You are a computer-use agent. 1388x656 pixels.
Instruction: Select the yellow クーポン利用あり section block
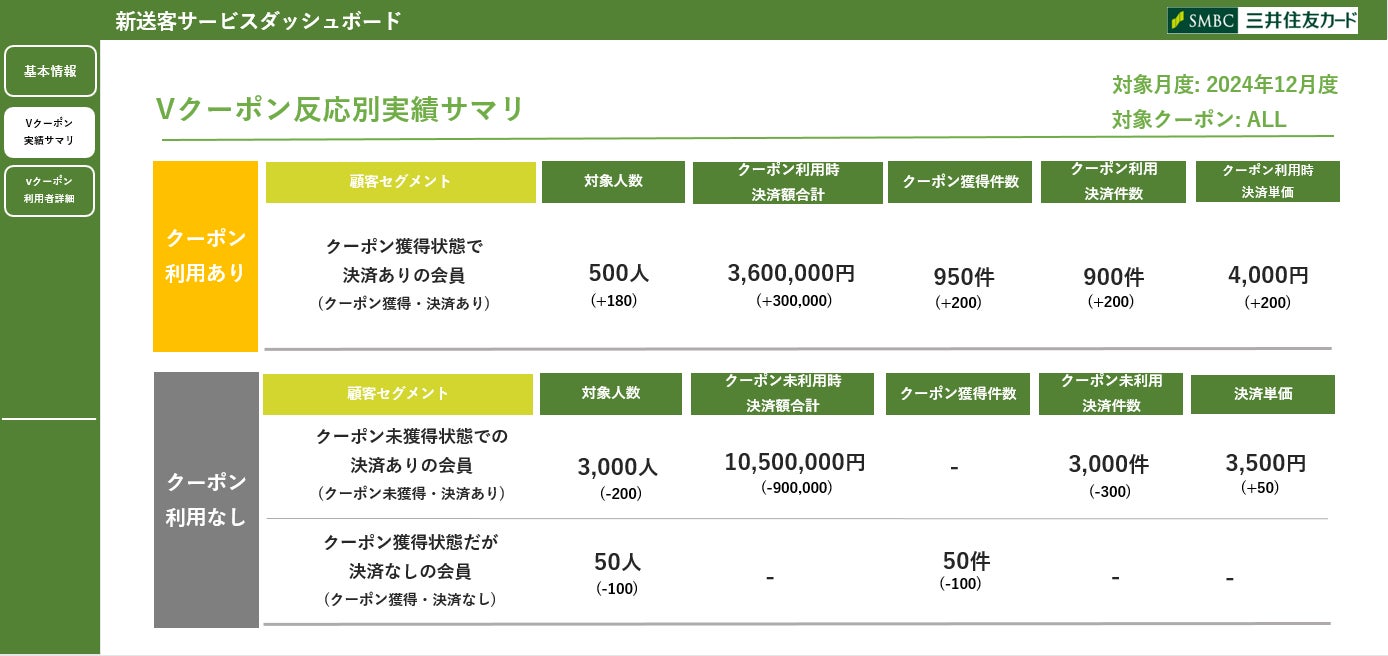(x=205, y=256)
